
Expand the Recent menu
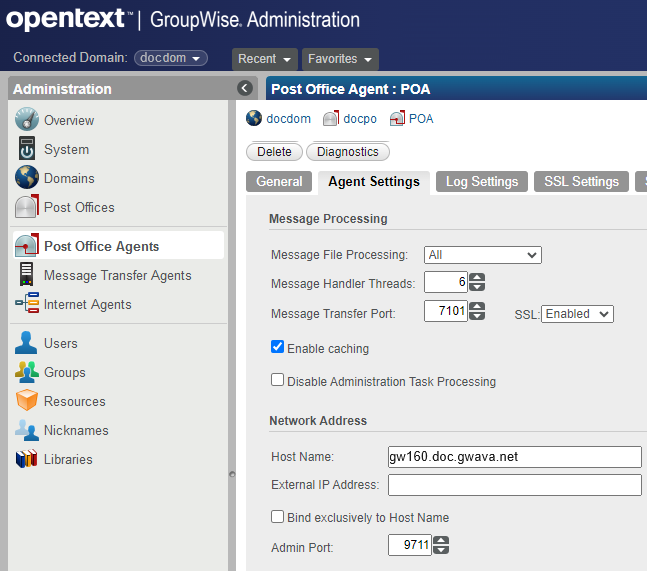pyautogui.click(x=265, y=59)
